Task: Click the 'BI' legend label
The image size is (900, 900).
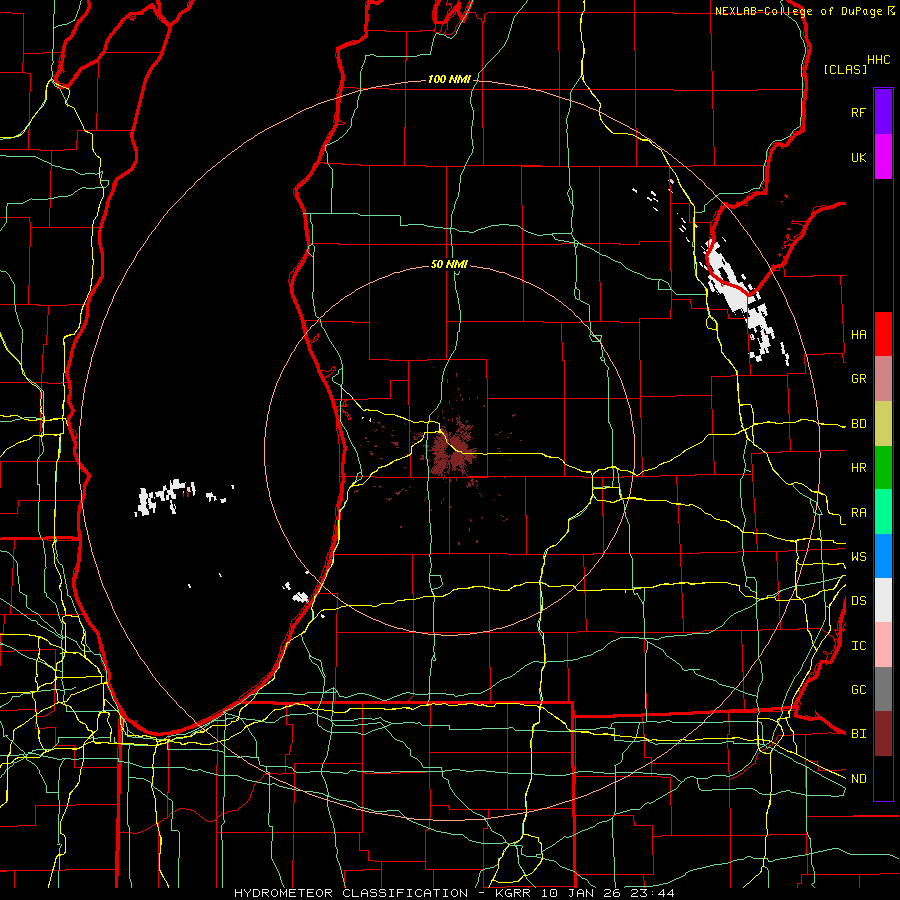Action: 858,734
